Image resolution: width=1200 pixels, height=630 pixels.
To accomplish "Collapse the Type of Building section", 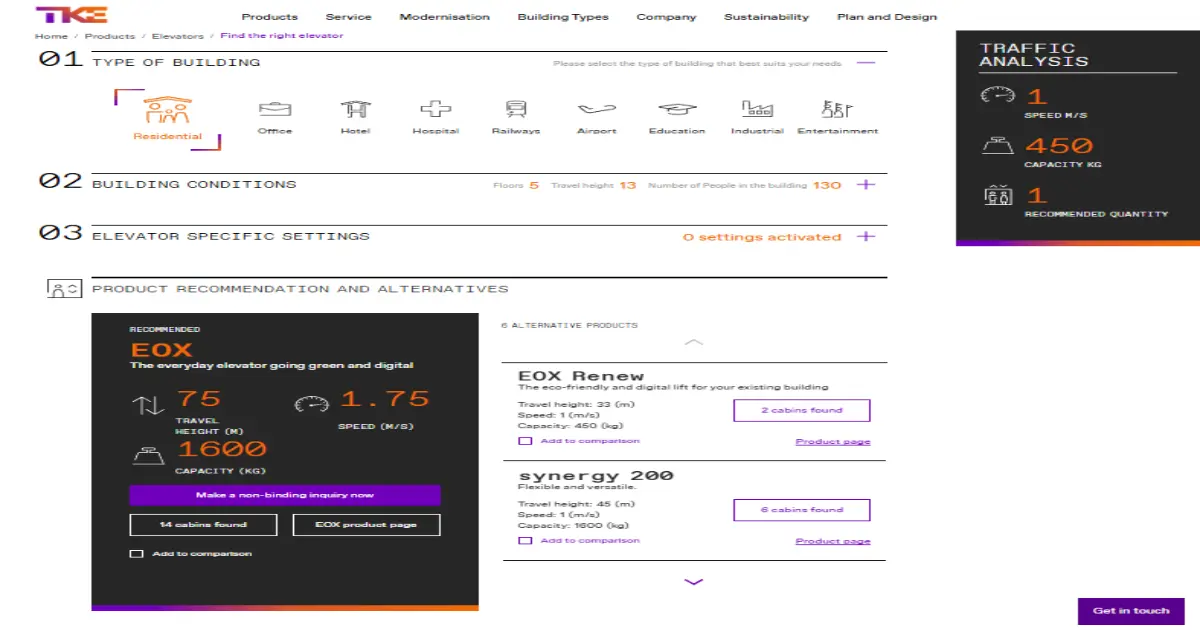I will click(x=866, y=62).
